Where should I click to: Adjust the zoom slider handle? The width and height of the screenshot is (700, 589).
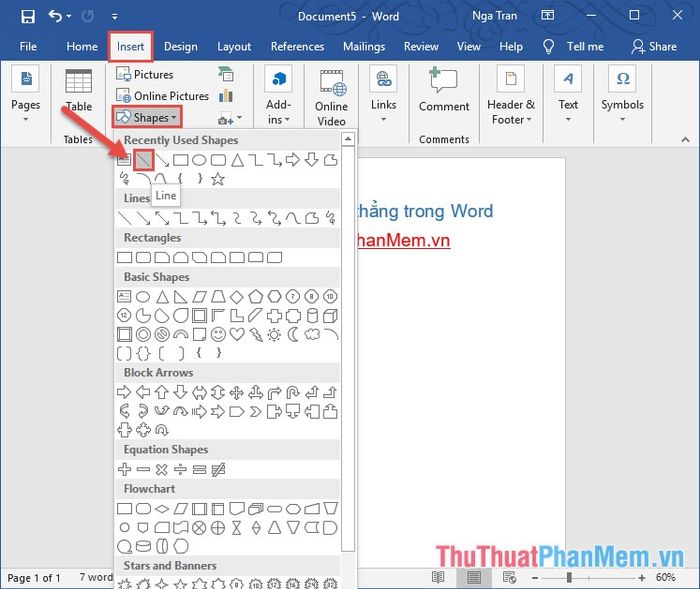(569, 577)
